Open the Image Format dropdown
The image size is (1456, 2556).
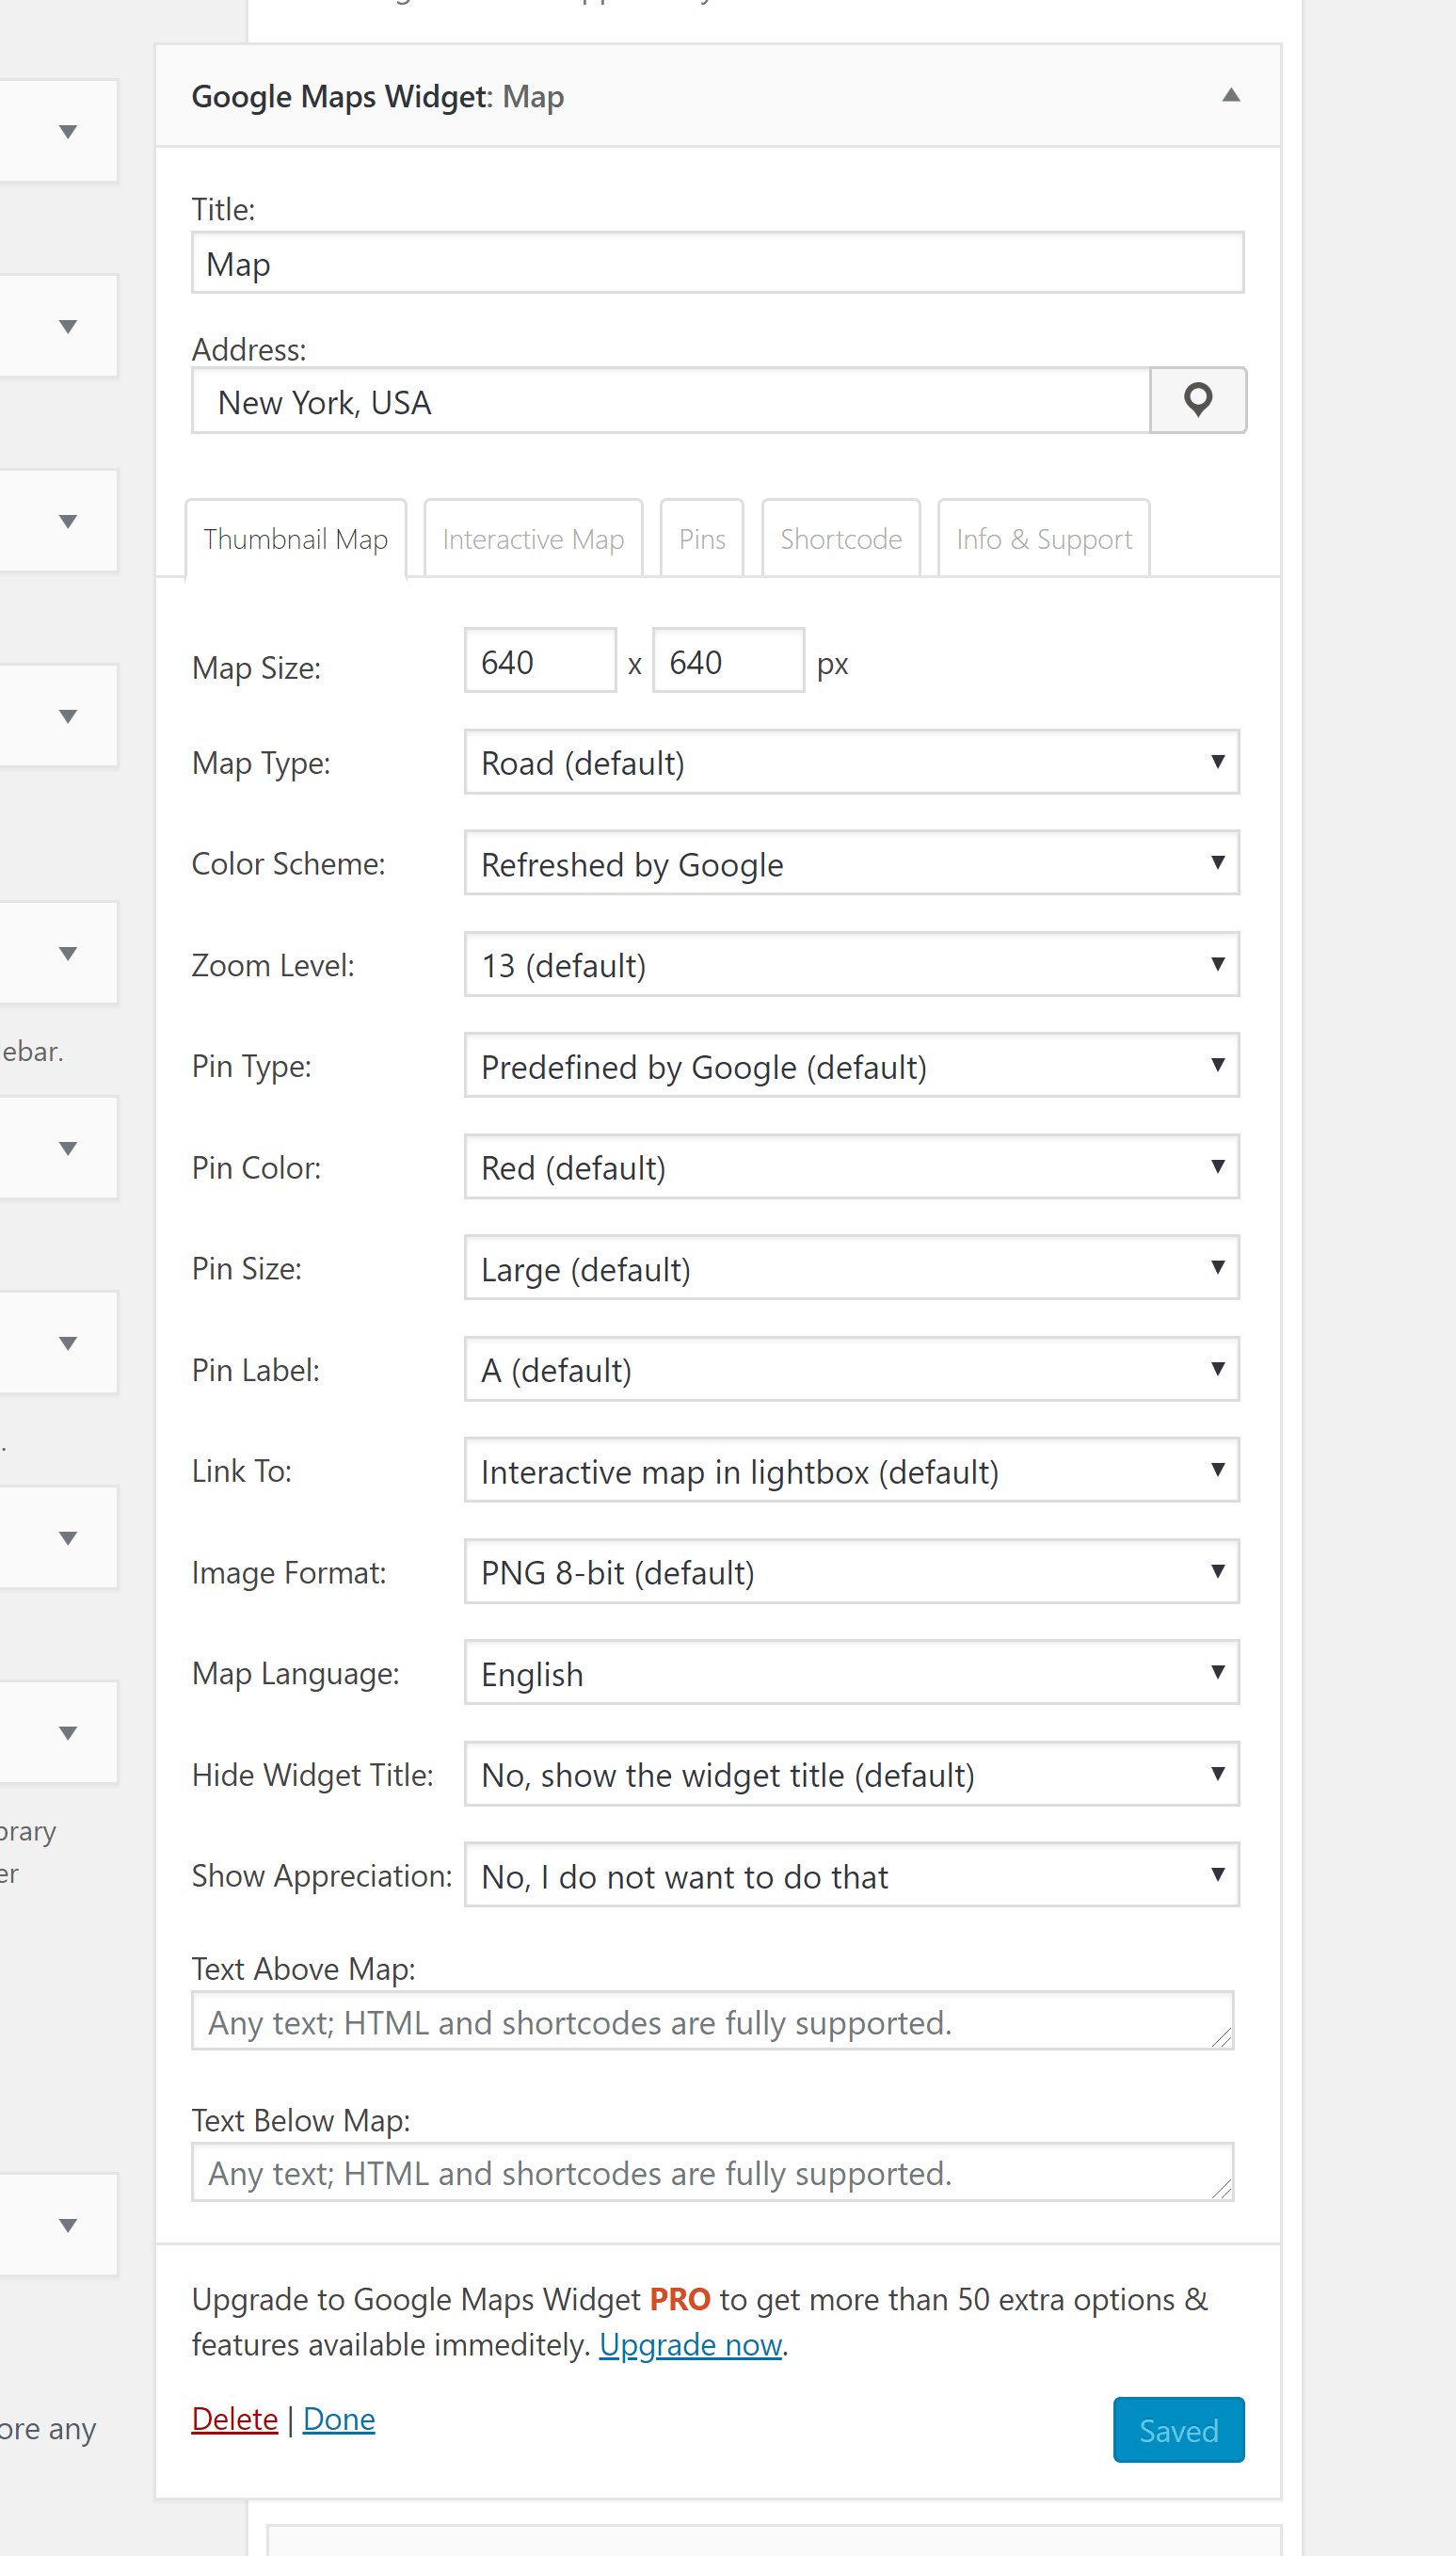[852, 1572]
